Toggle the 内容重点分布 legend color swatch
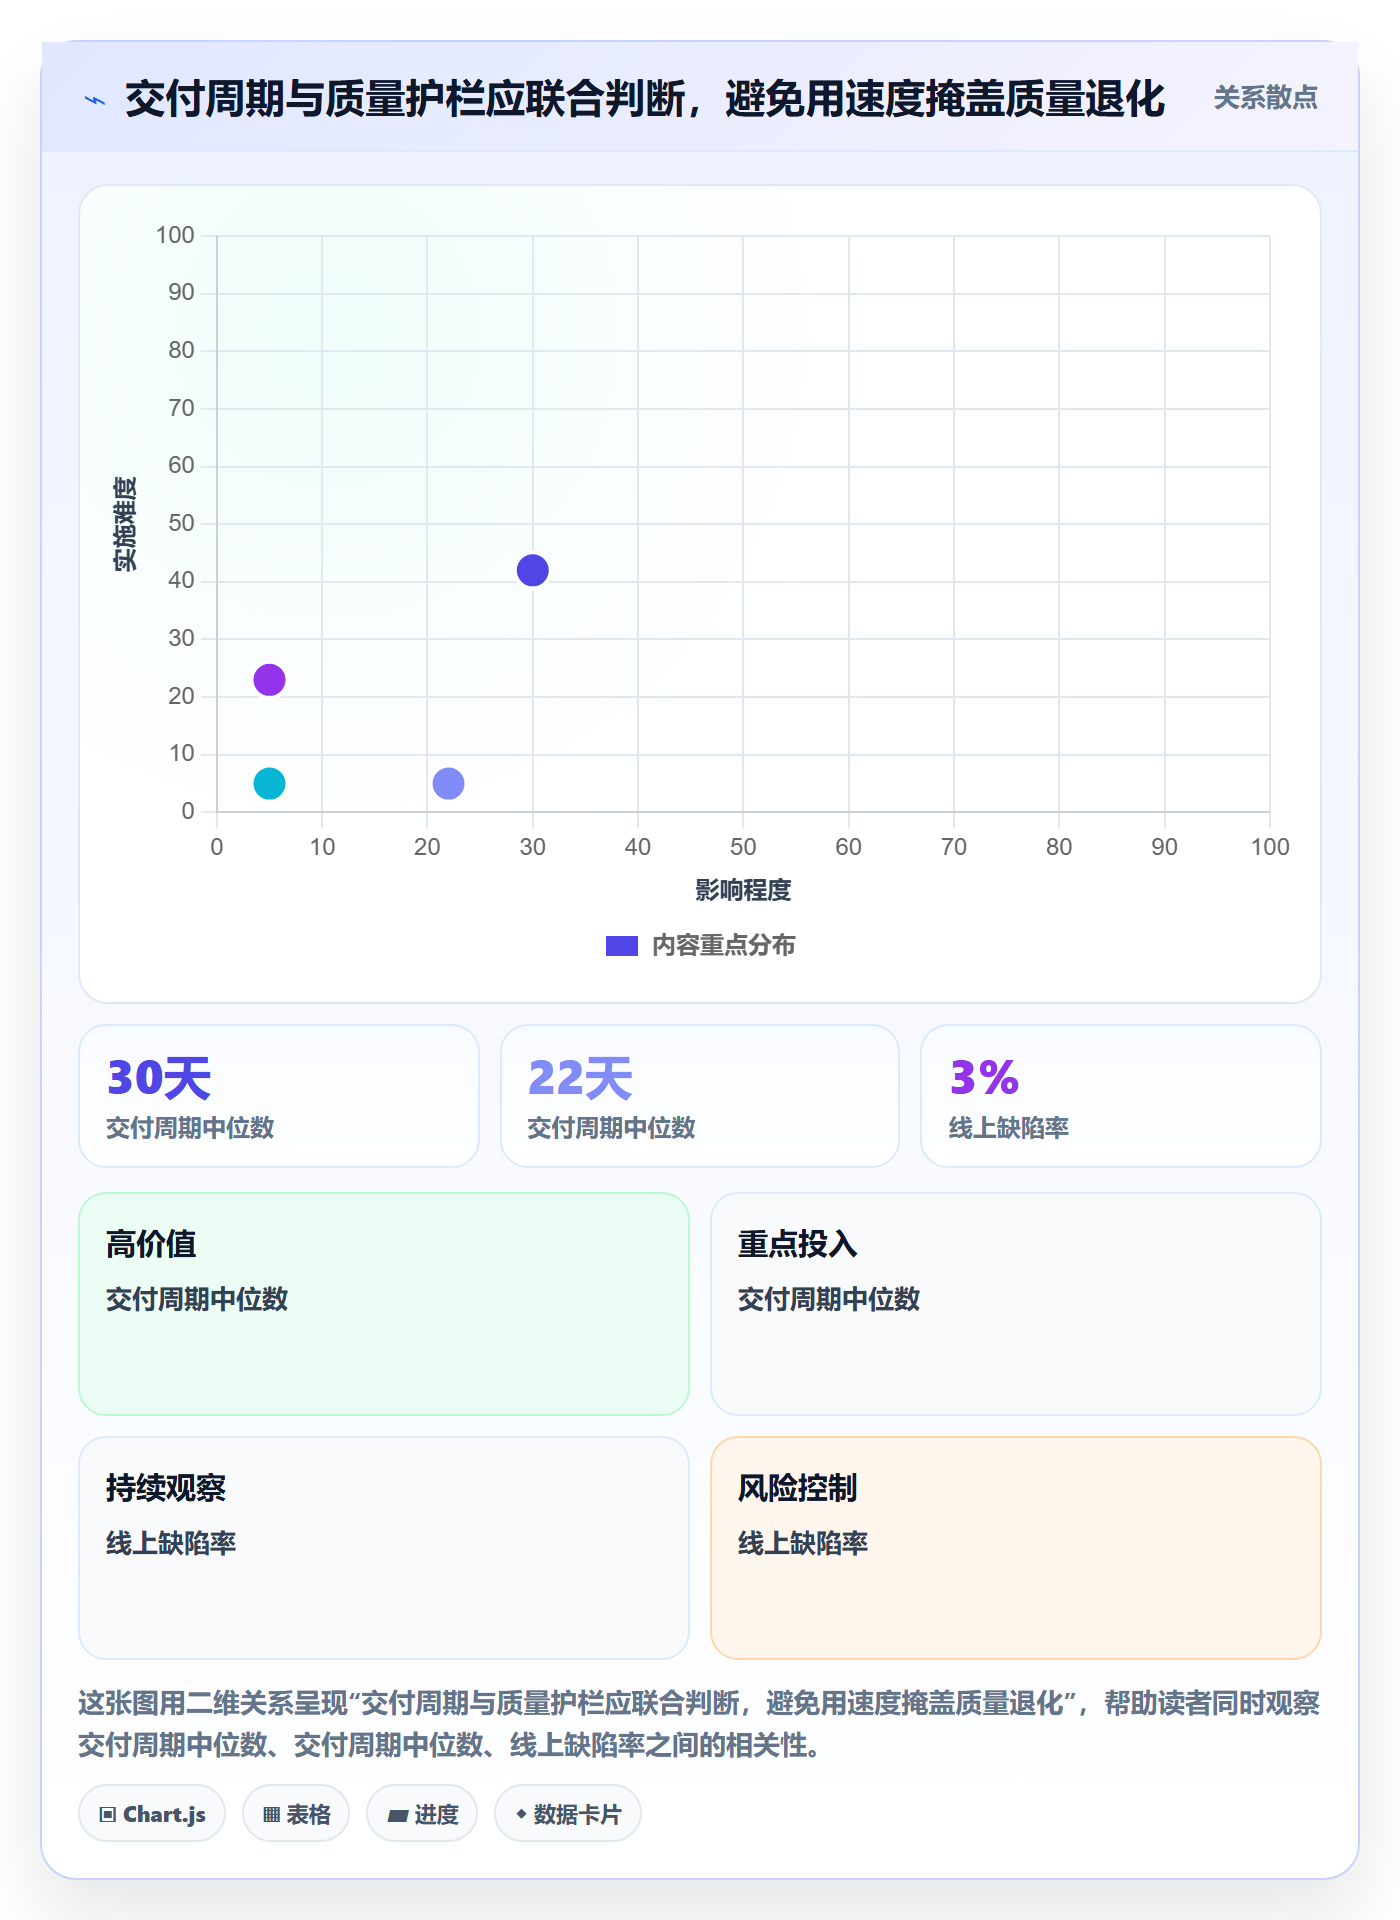The width and height of the screenshot is (1400, 1920). pyautogui.click(x=621, y=946)
